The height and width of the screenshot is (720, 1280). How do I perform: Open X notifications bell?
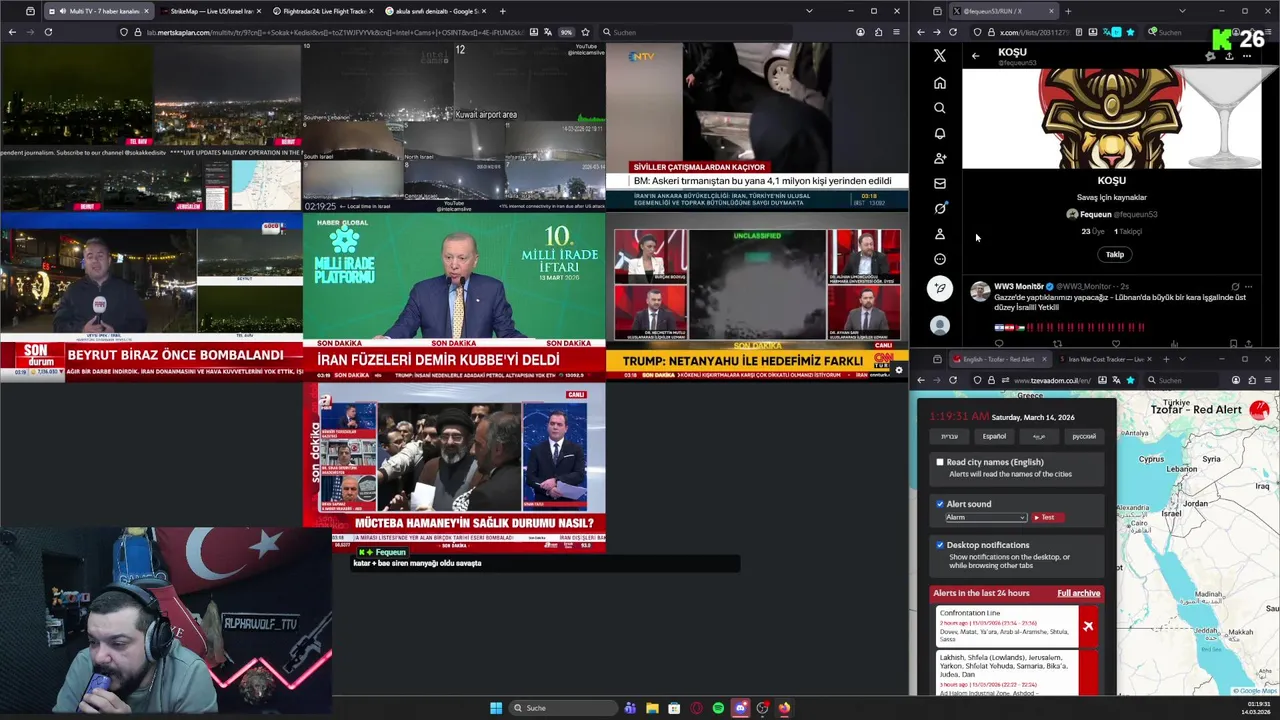pyautogui.click(x=939, y=133)
